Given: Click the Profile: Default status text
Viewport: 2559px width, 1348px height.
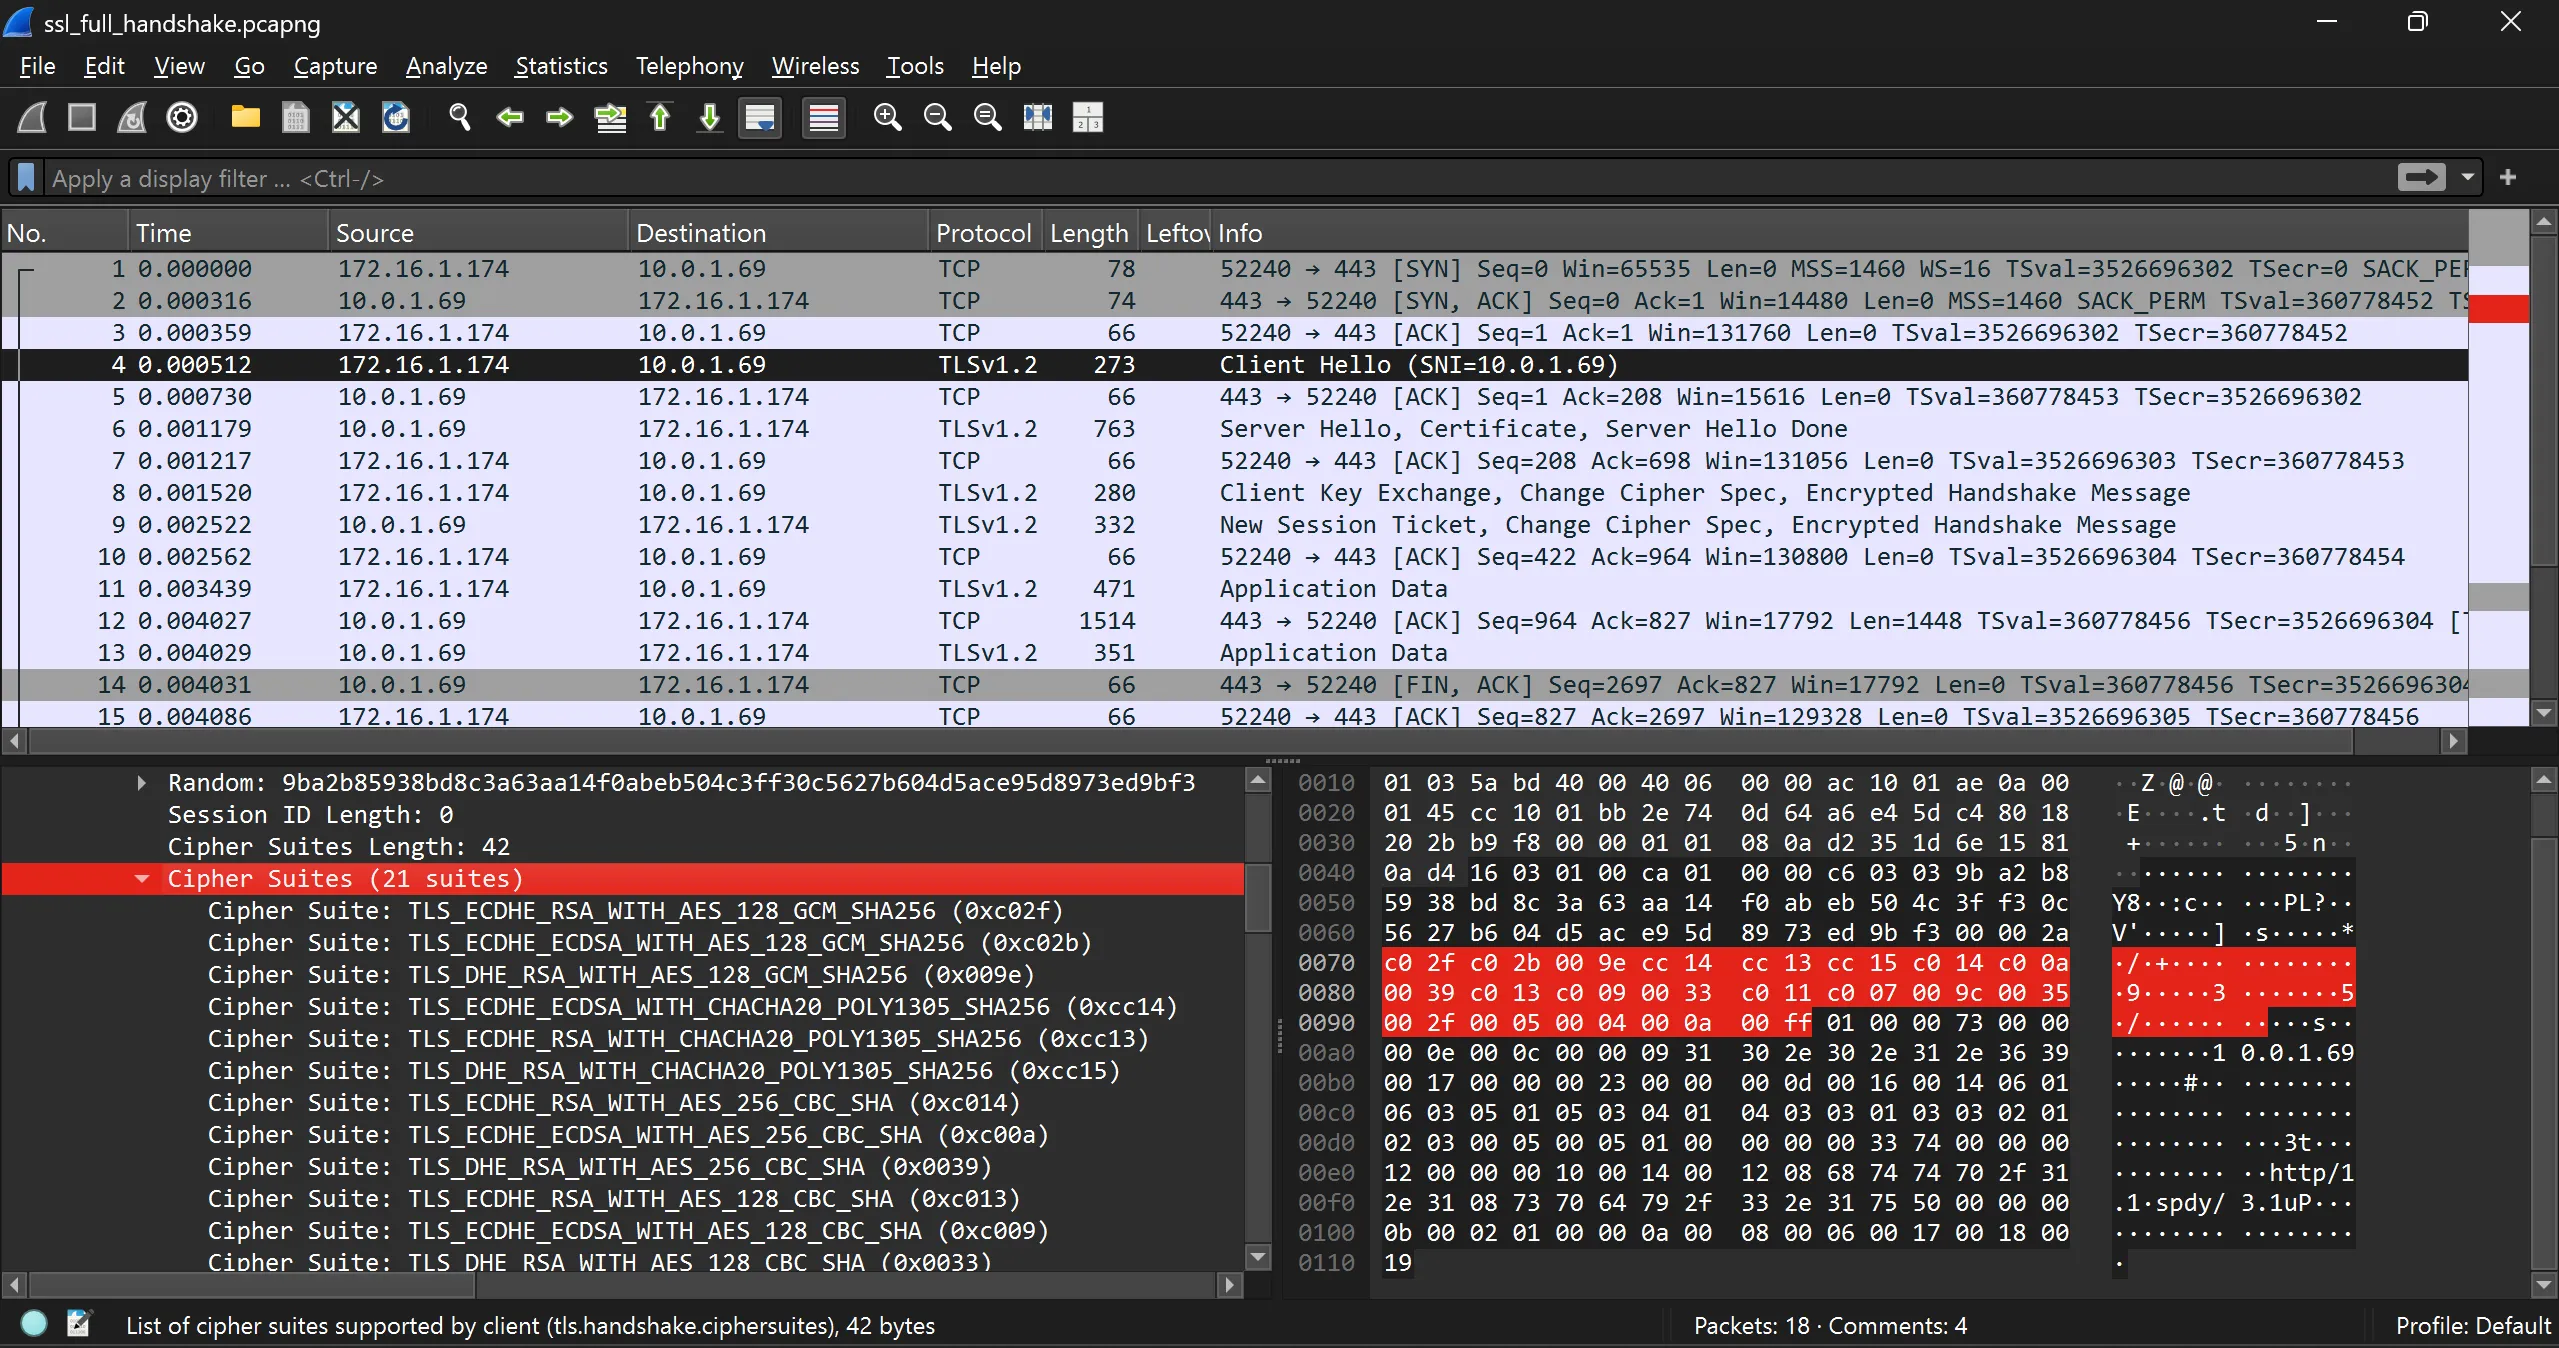Looking at the screenshot, I should (2472, 1325).
